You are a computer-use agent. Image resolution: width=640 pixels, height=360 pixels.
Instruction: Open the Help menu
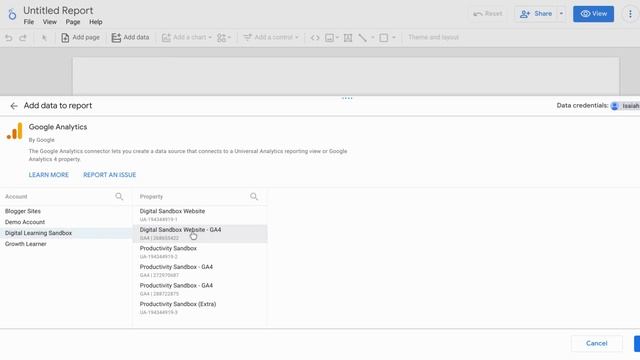96,22
